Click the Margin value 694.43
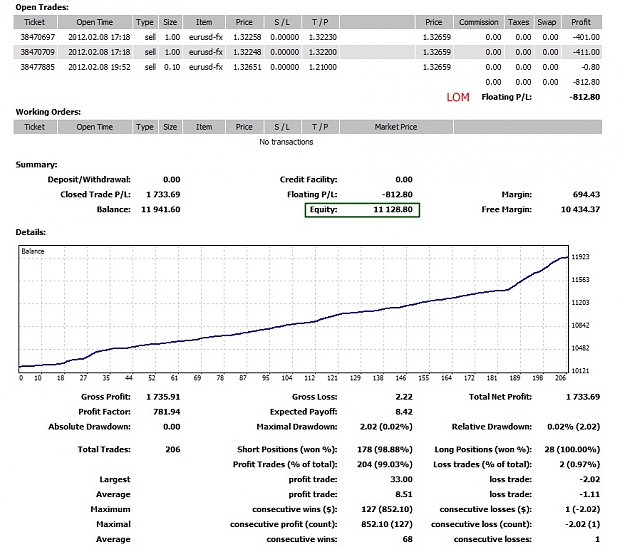This screenshot has width=625, height=547. (x=586, y=195)
